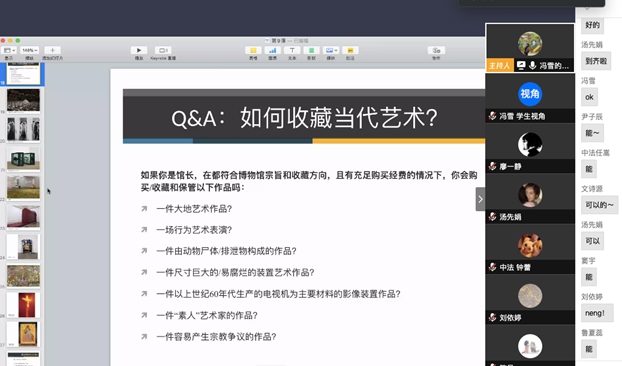Click the slide title Q&A：如何收藏当代艺术?
The width and height of the screenshot is (622, 366).
click(x=304, y=118)
